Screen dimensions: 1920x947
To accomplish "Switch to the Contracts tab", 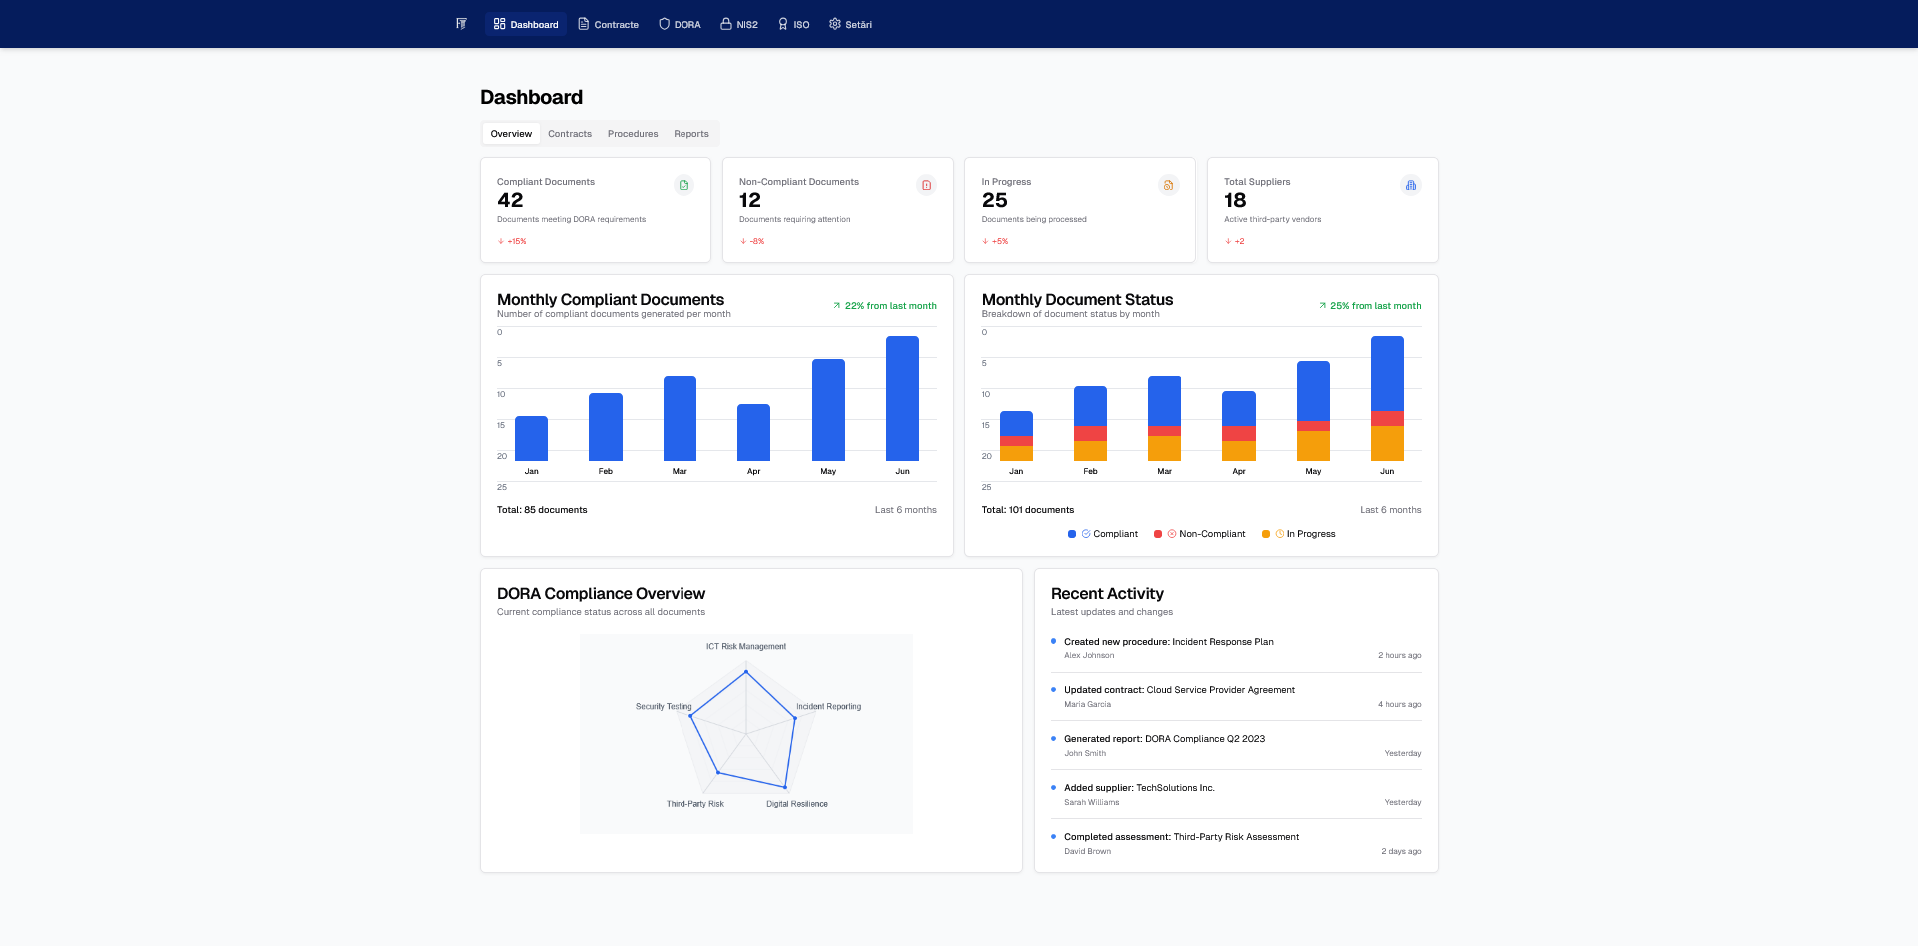I will tap(569, 133).
